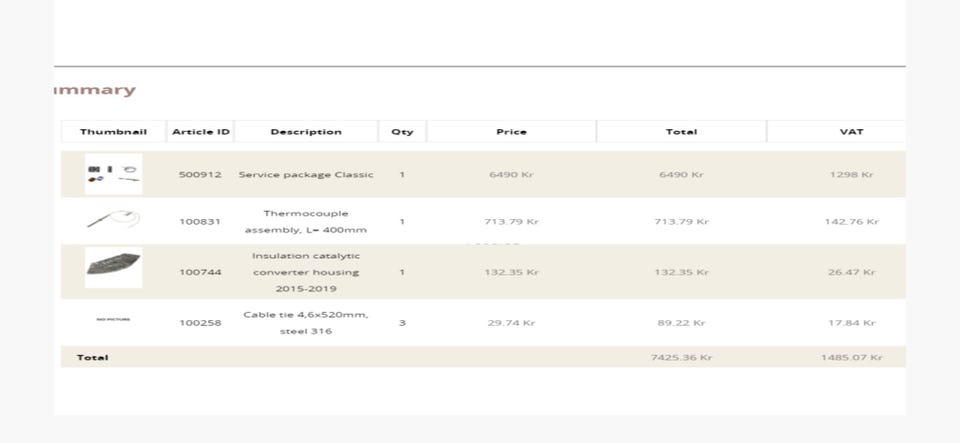Click the Service package Classic thumbnail image
The width and height of the screenshot is (960, 443).
coord(113,174)
